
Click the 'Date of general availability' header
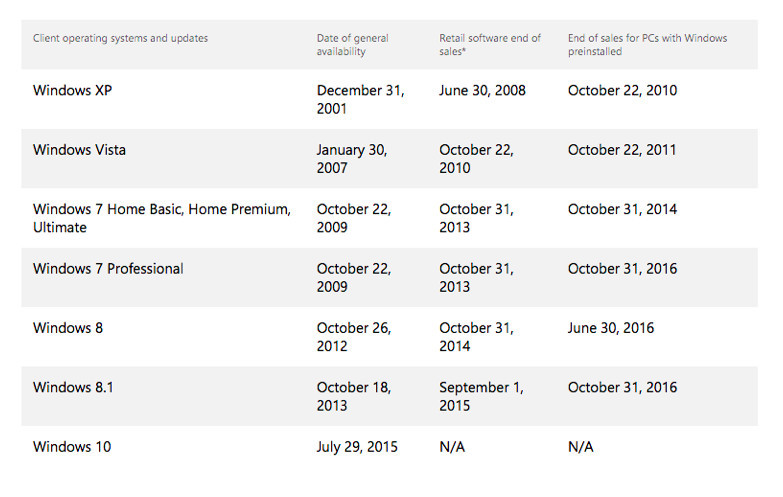coord(353,45)
